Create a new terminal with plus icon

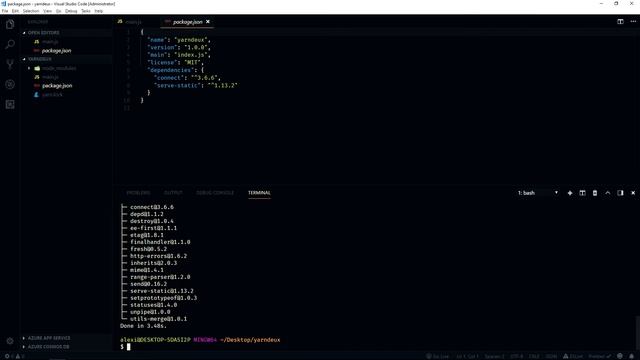[570, 193]
